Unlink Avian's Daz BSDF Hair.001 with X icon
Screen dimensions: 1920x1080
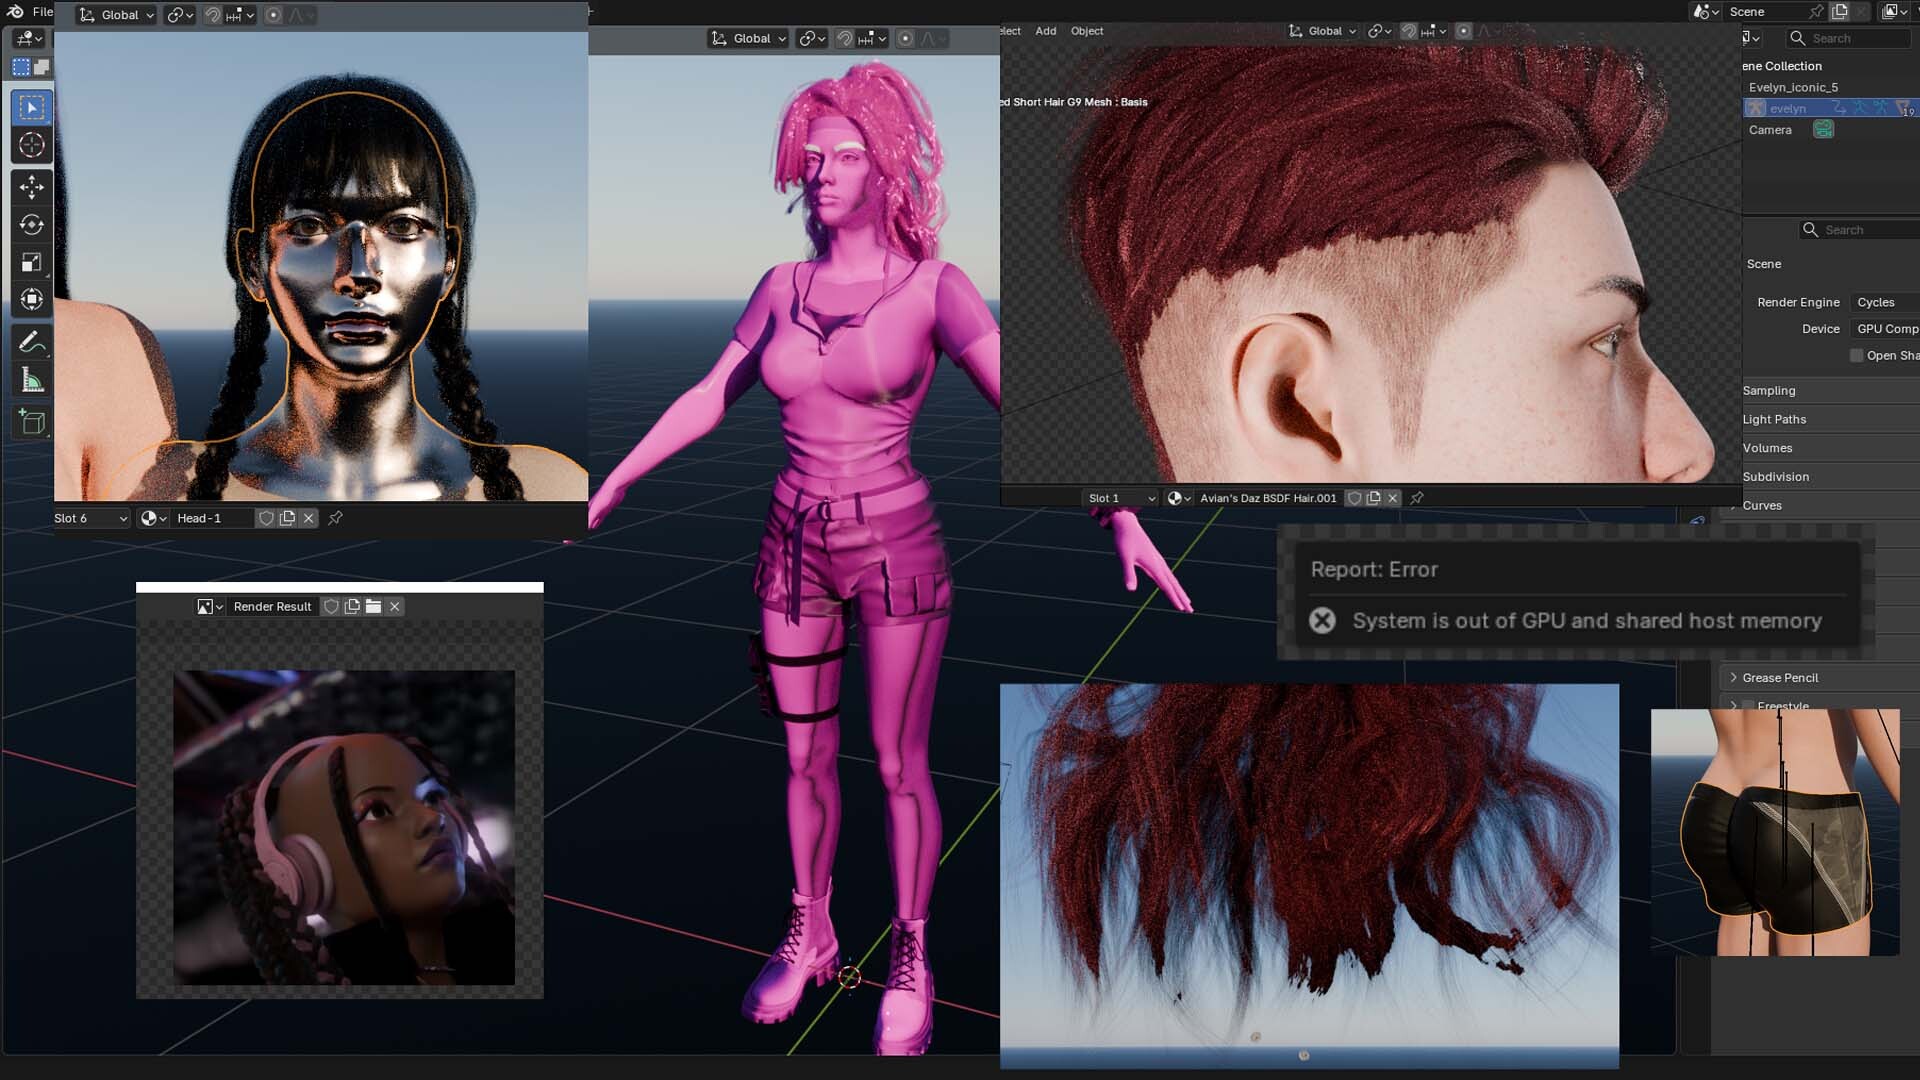pyautogui.click(x=1392, y=498)
